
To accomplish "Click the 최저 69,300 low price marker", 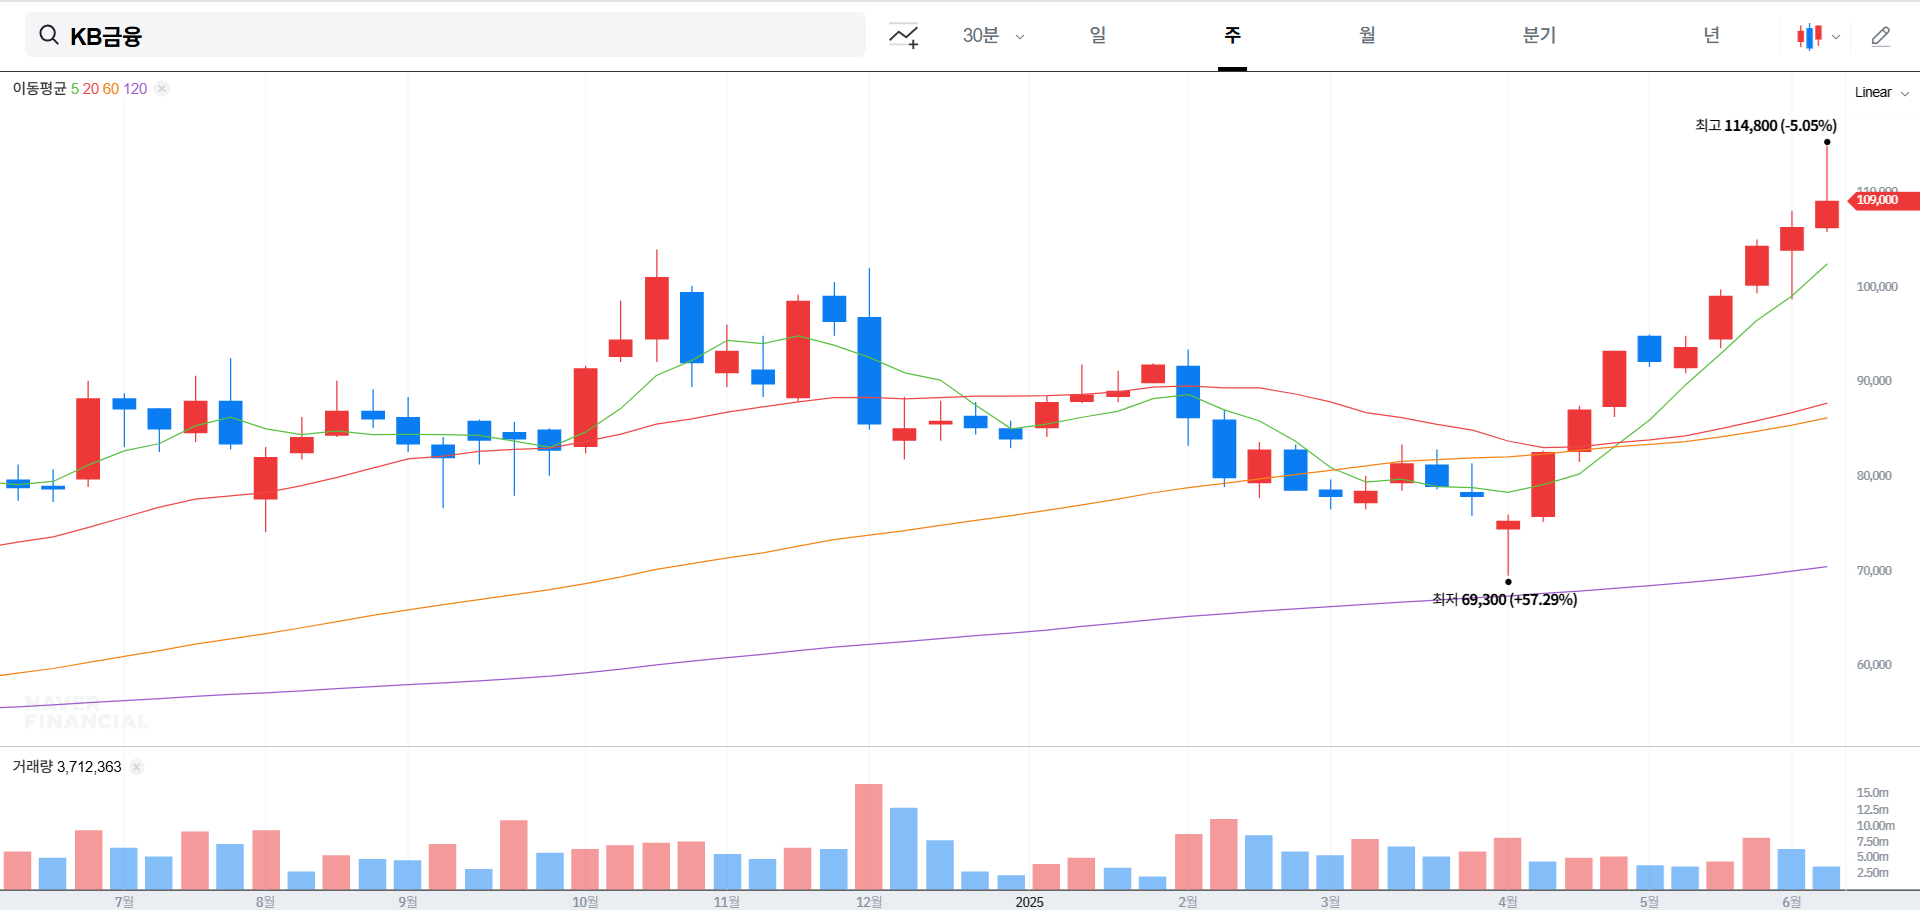I will pyautogui.click(x=1505, y=599).
